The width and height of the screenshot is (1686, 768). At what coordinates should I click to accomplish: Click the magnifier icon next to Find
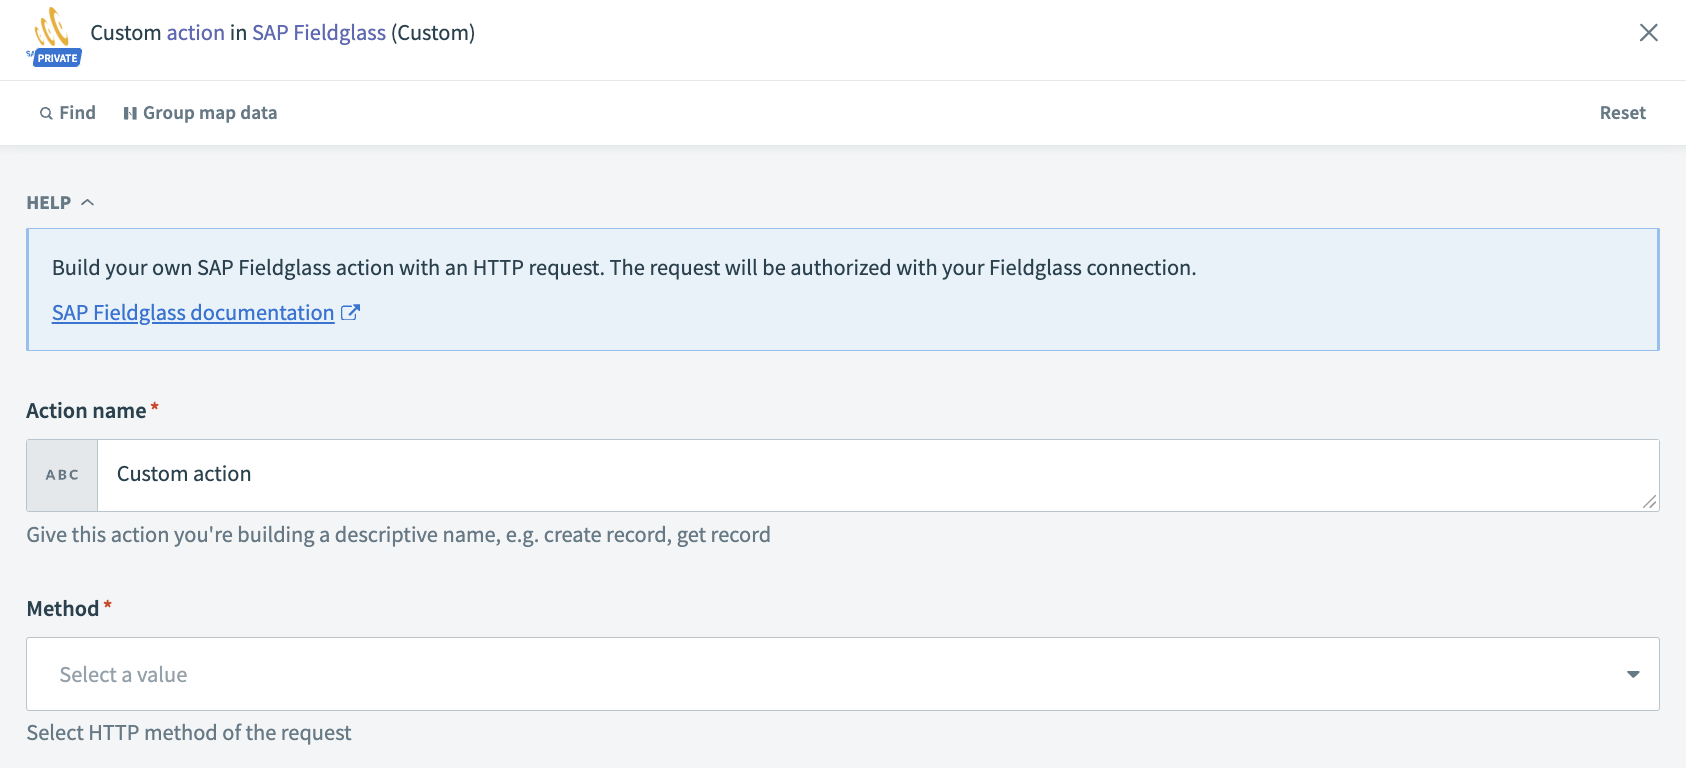[x=46, y=114]
